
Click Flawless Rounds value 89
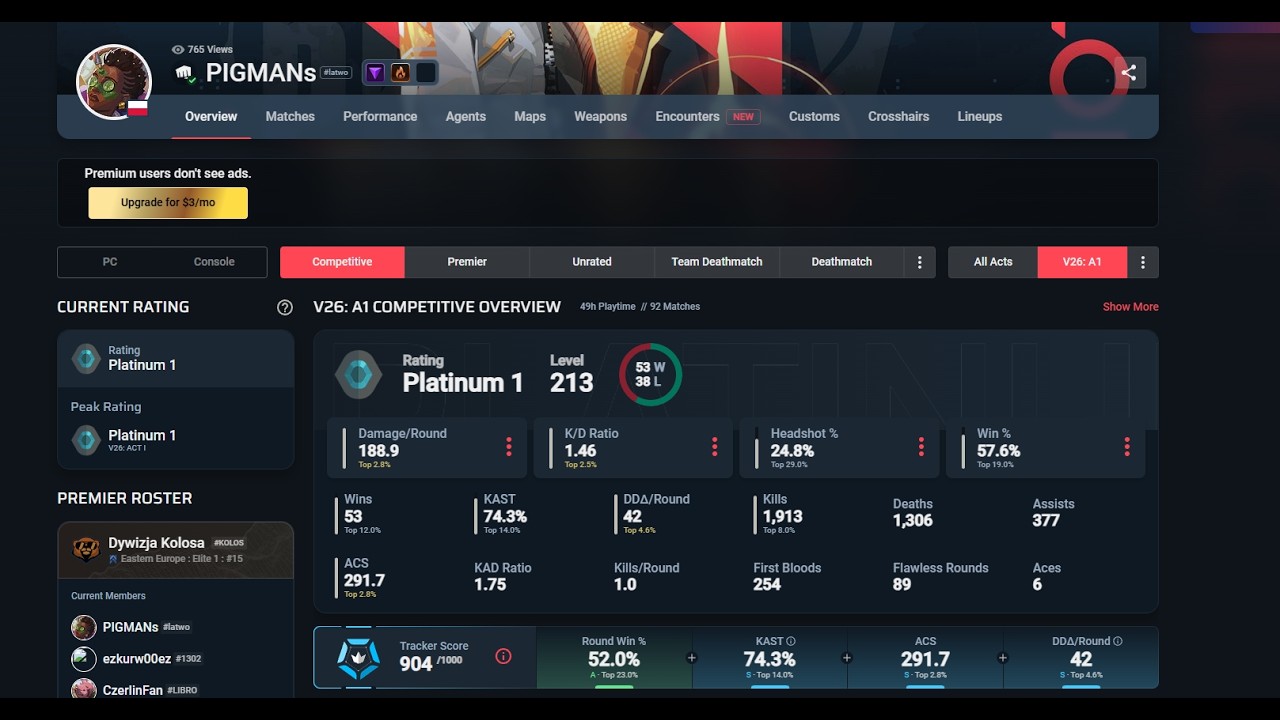(x=902, y=584)
